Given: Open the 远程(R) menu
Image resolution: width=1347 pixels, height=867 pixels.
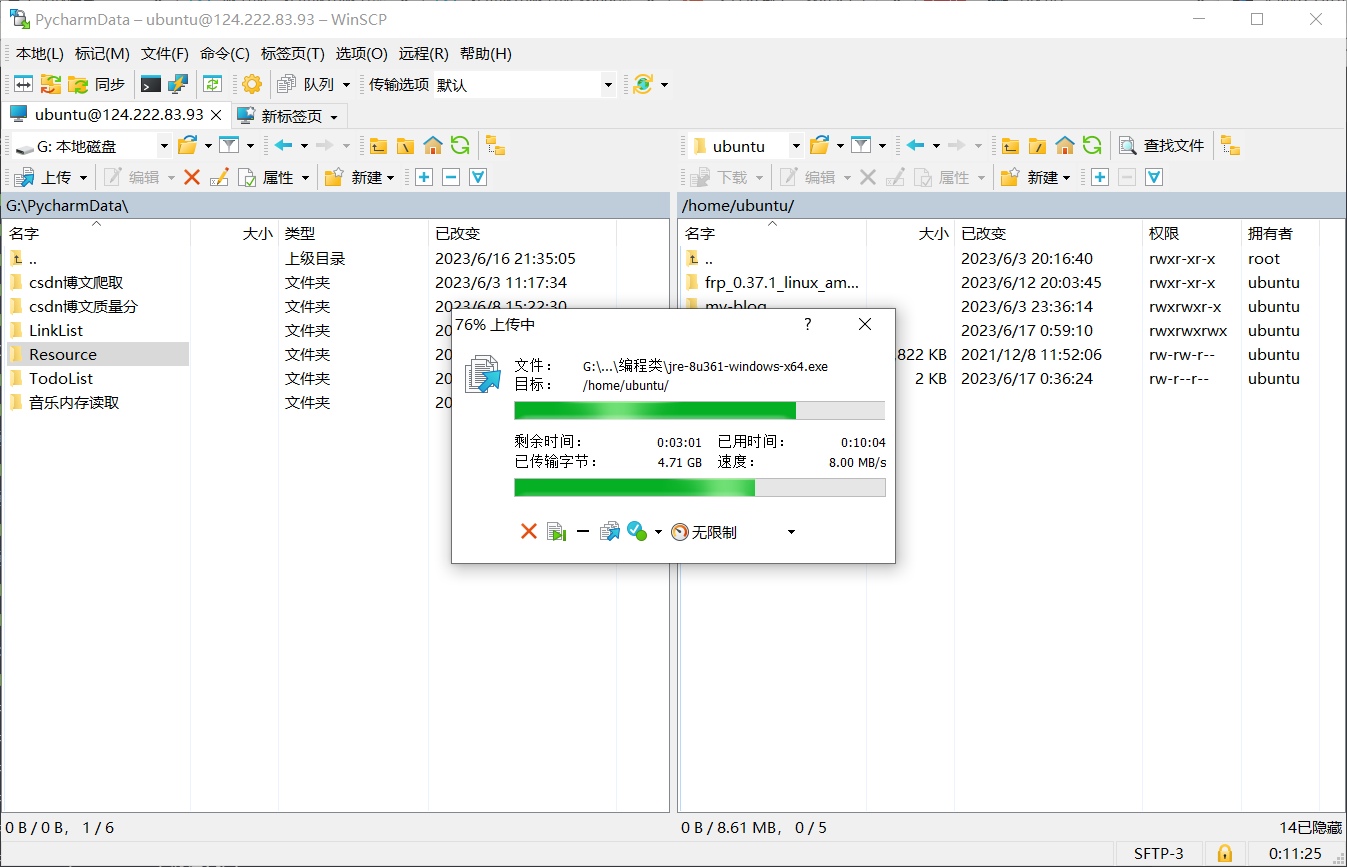Looking at the screenshot, I should [x=424, y=53].
